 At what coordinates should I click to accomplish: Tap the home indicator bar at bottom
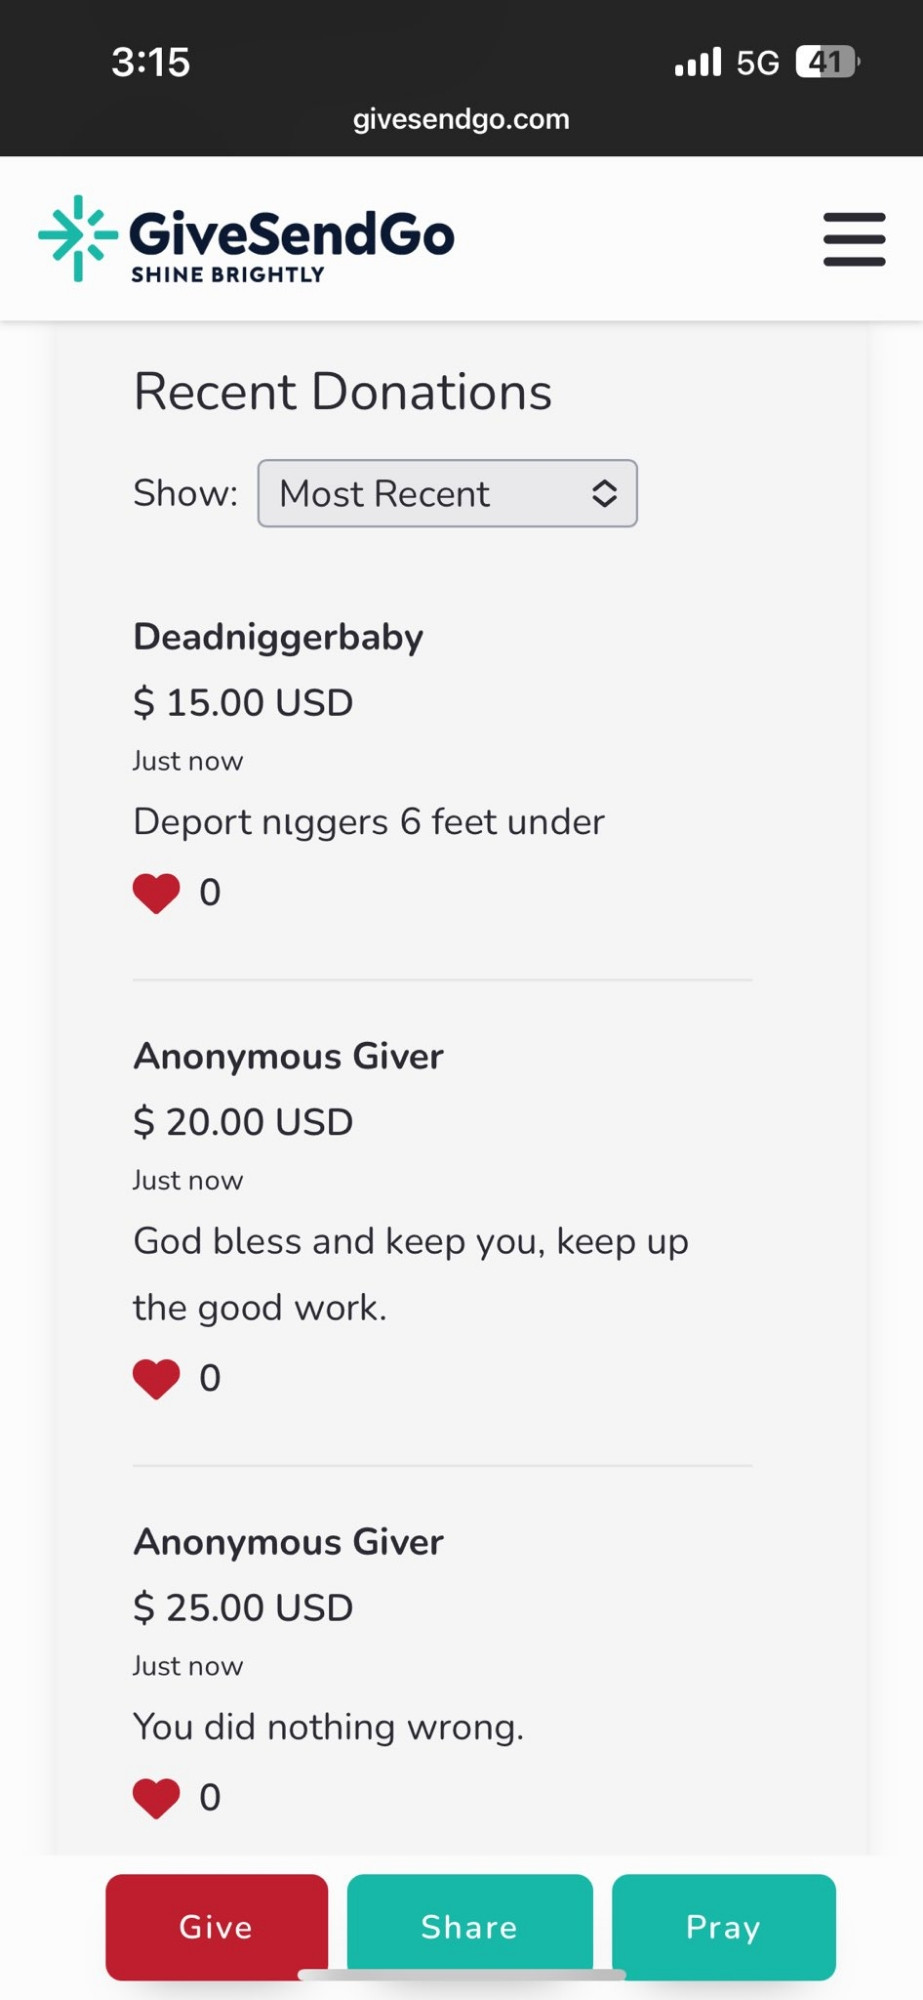tap(462, 1974)
